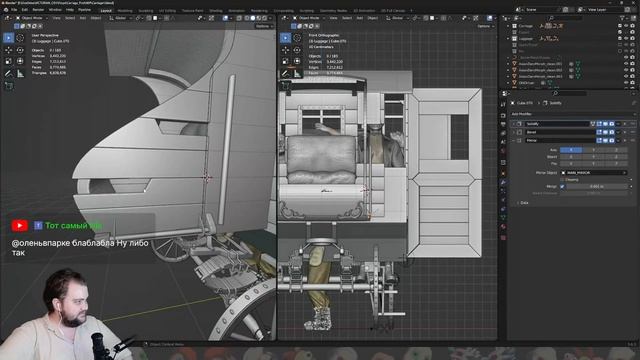Toggle Flip Z on Mirror modifier

616,163
